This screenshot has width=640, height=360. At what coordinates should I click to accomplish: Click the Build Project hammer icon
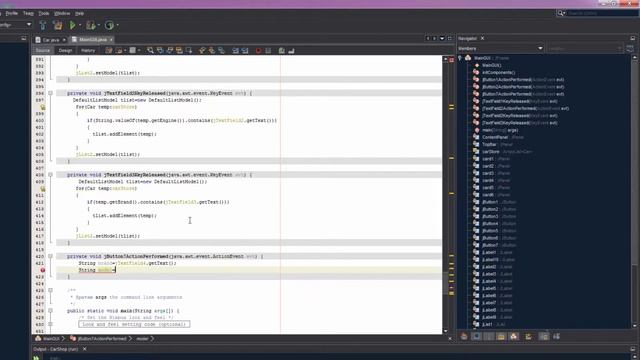[42, 25]
